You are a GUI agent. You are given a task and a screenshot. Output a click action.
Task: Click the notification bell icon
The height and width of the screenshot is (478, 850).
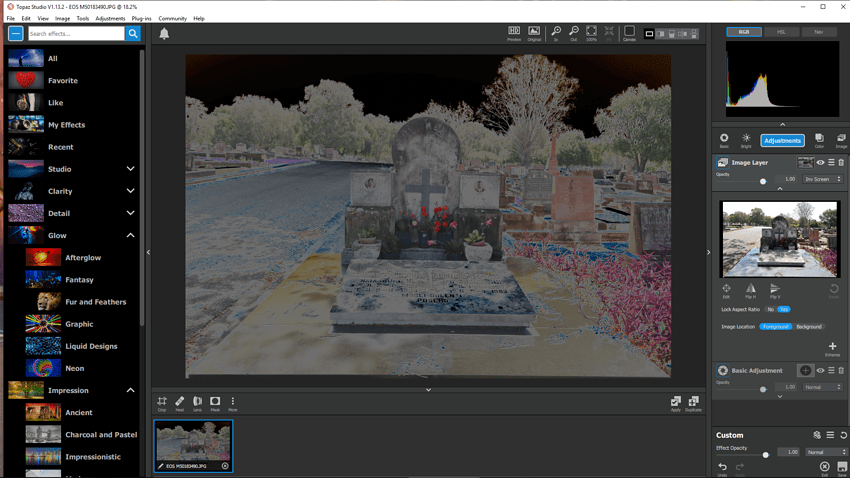164,33
